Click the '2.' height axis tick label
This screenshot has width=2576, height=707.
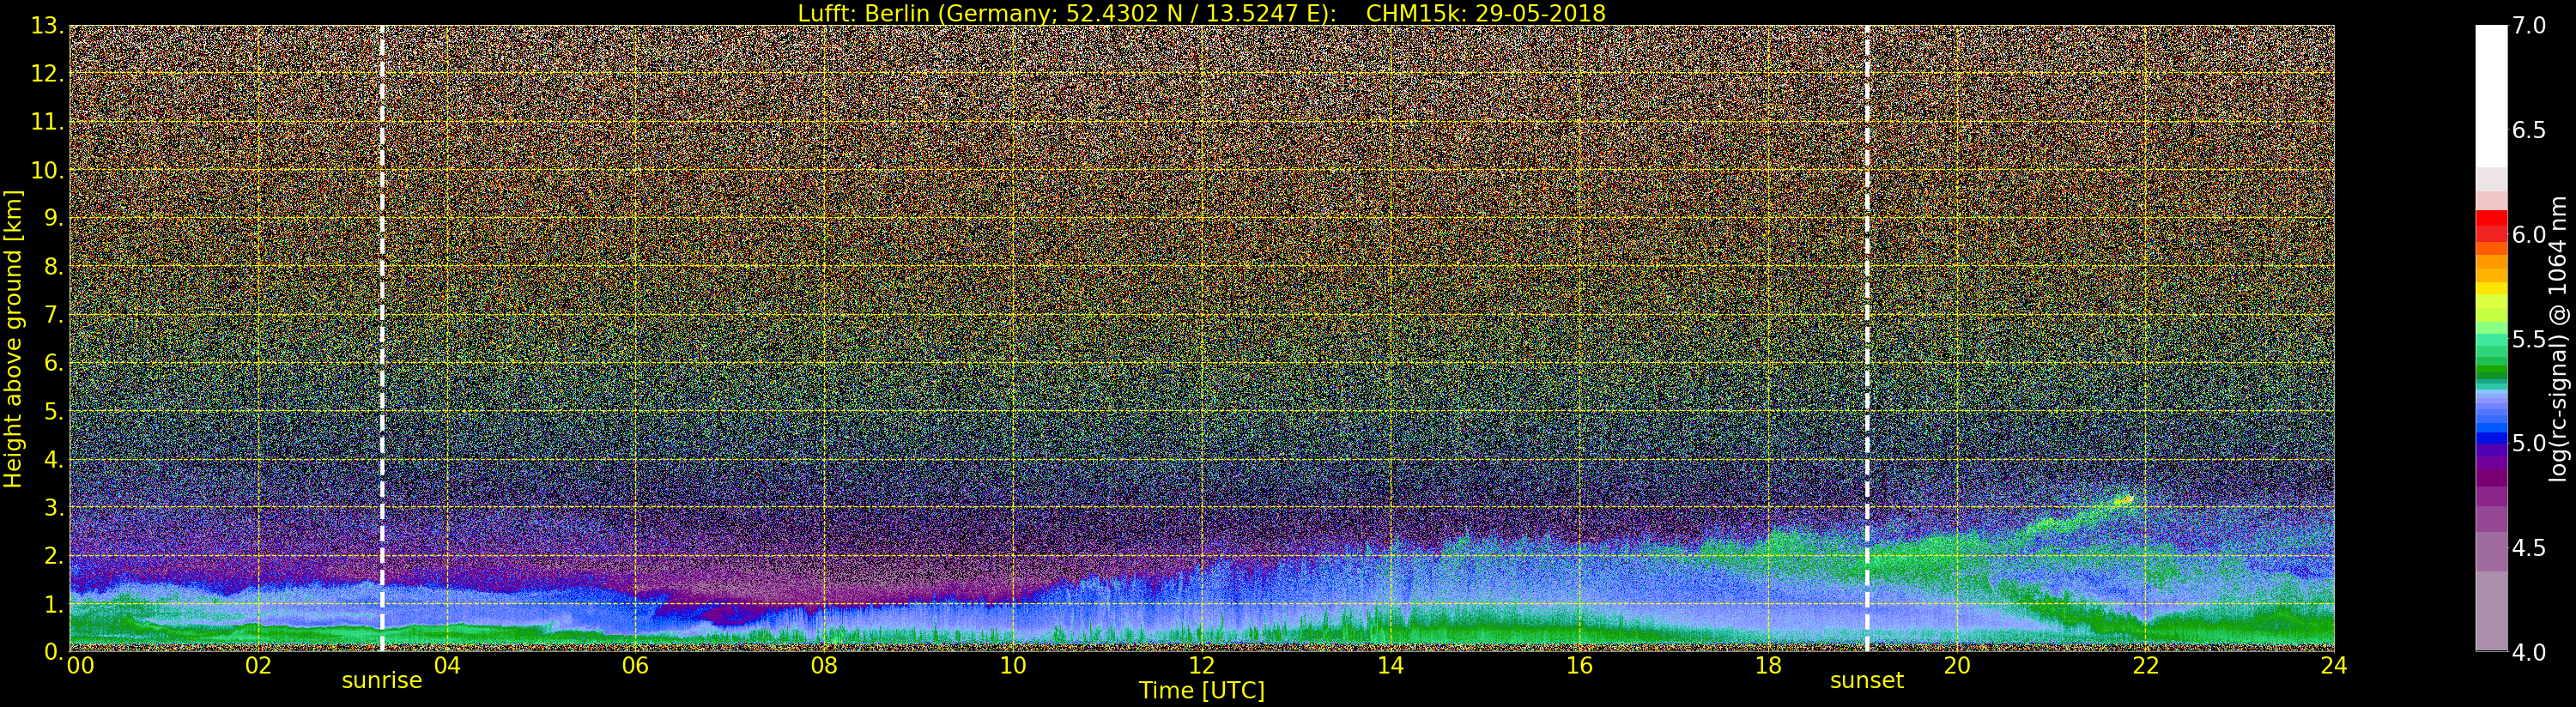54,555
